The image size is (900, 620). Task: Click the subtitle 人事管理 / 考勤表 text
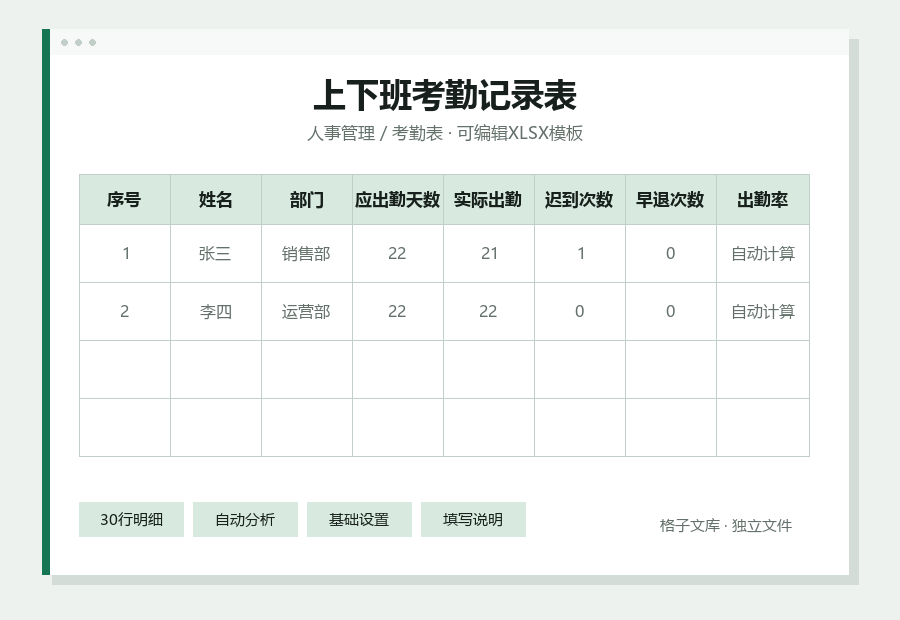375,133
